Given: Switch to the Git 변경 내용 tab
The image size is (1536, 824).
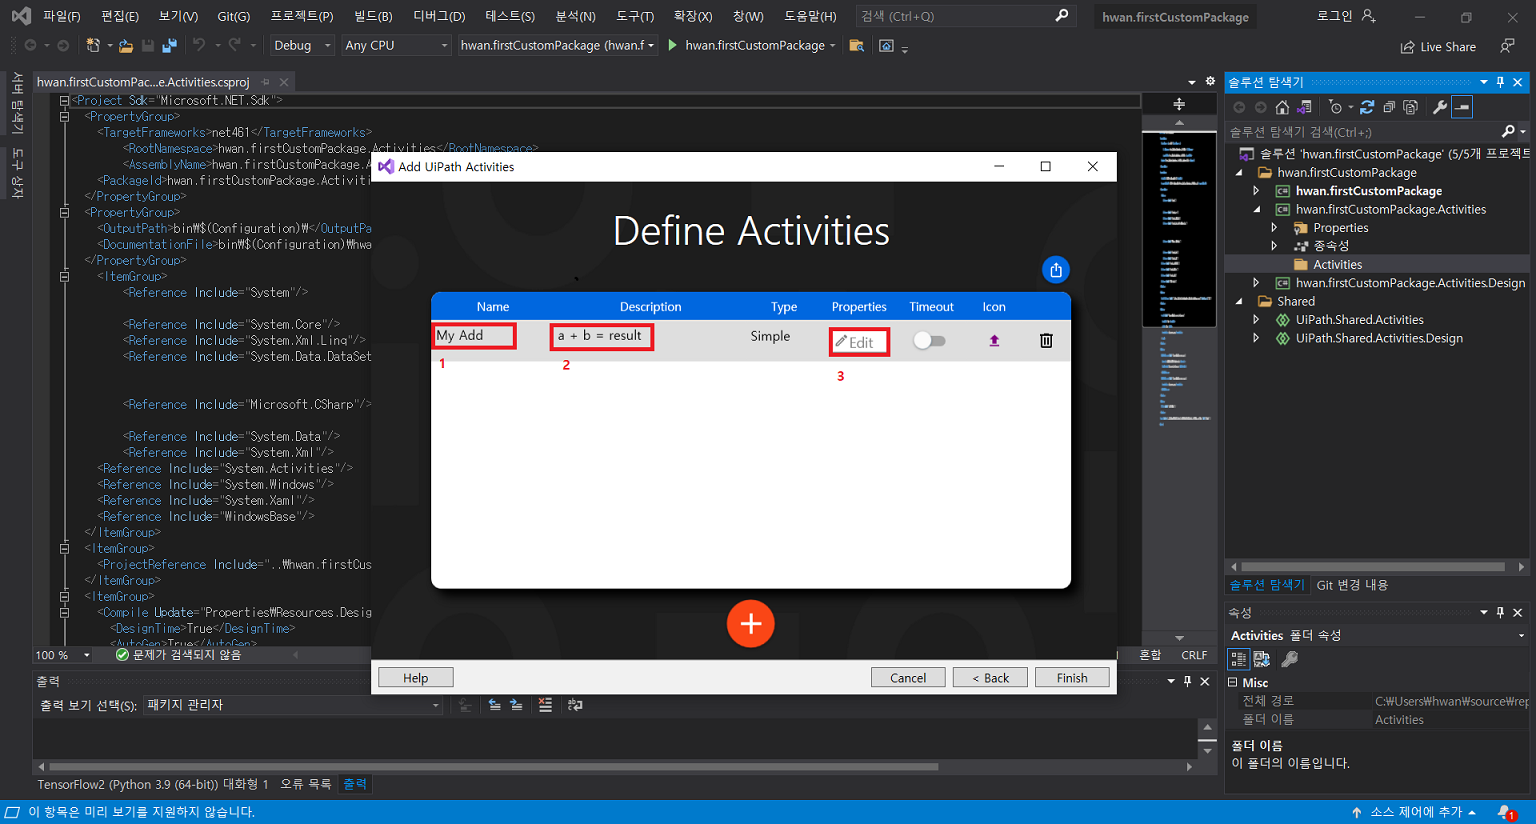Looking at the screenshot, I should pos(1352,585).
